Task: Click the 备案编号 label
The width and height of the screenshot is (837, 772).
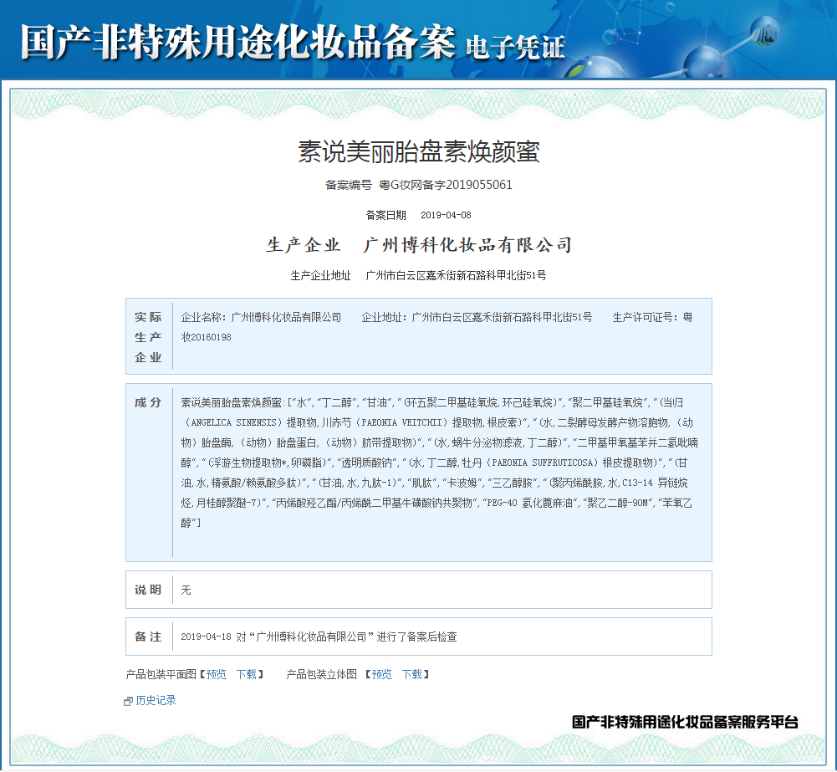Action: point(349,185)
